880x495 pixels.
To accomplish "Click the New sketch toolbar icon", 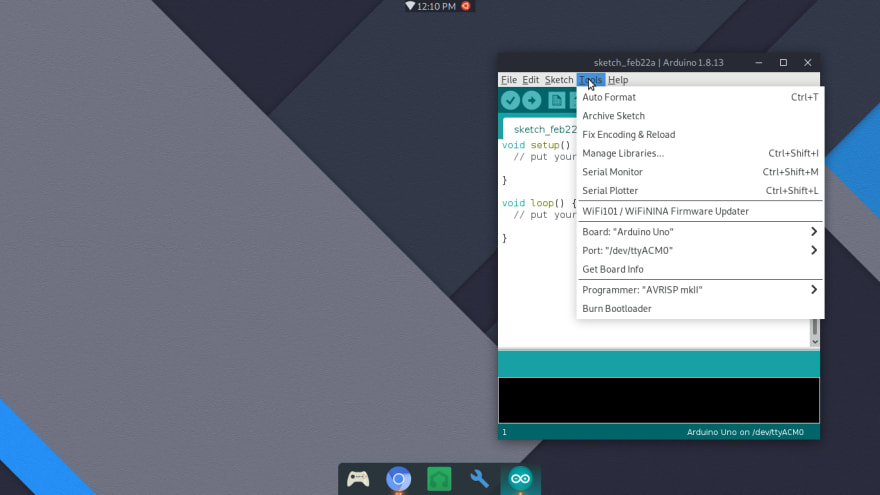I will [556, 100].
